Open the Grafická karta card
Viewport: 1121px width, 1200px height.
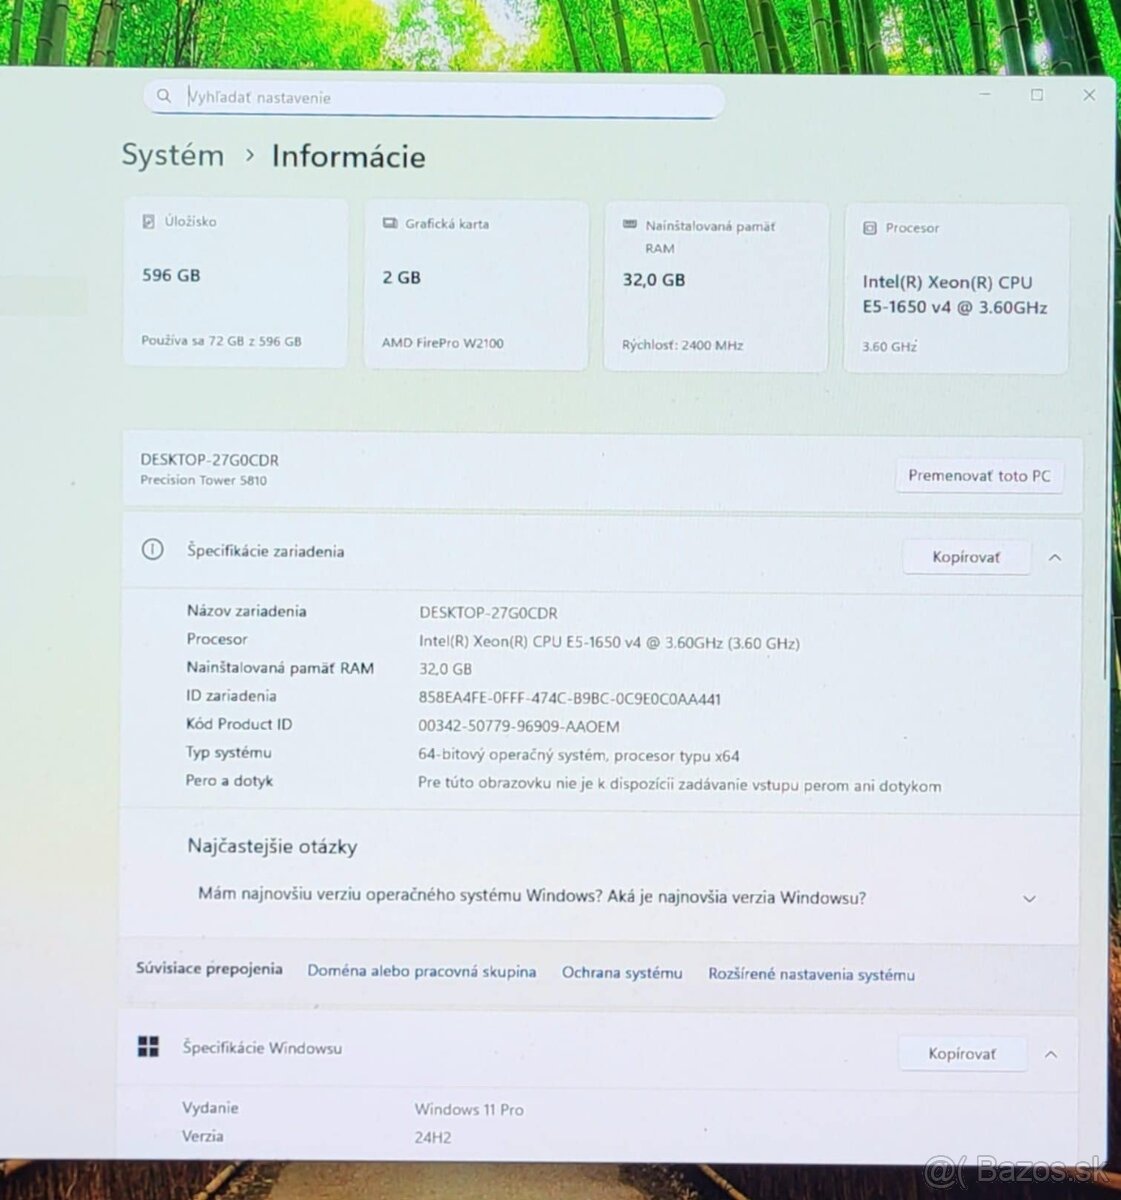(x=476, y=285)
